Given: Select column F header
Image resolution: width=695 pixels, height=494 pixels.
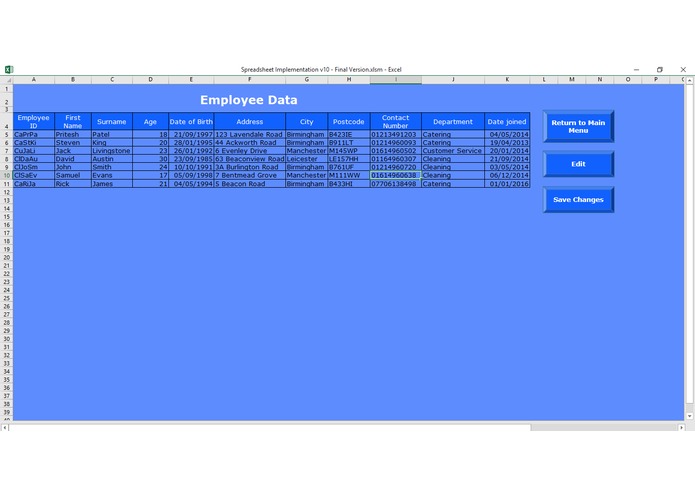Looking at the screenshot, I should click(x=250, y=80).
